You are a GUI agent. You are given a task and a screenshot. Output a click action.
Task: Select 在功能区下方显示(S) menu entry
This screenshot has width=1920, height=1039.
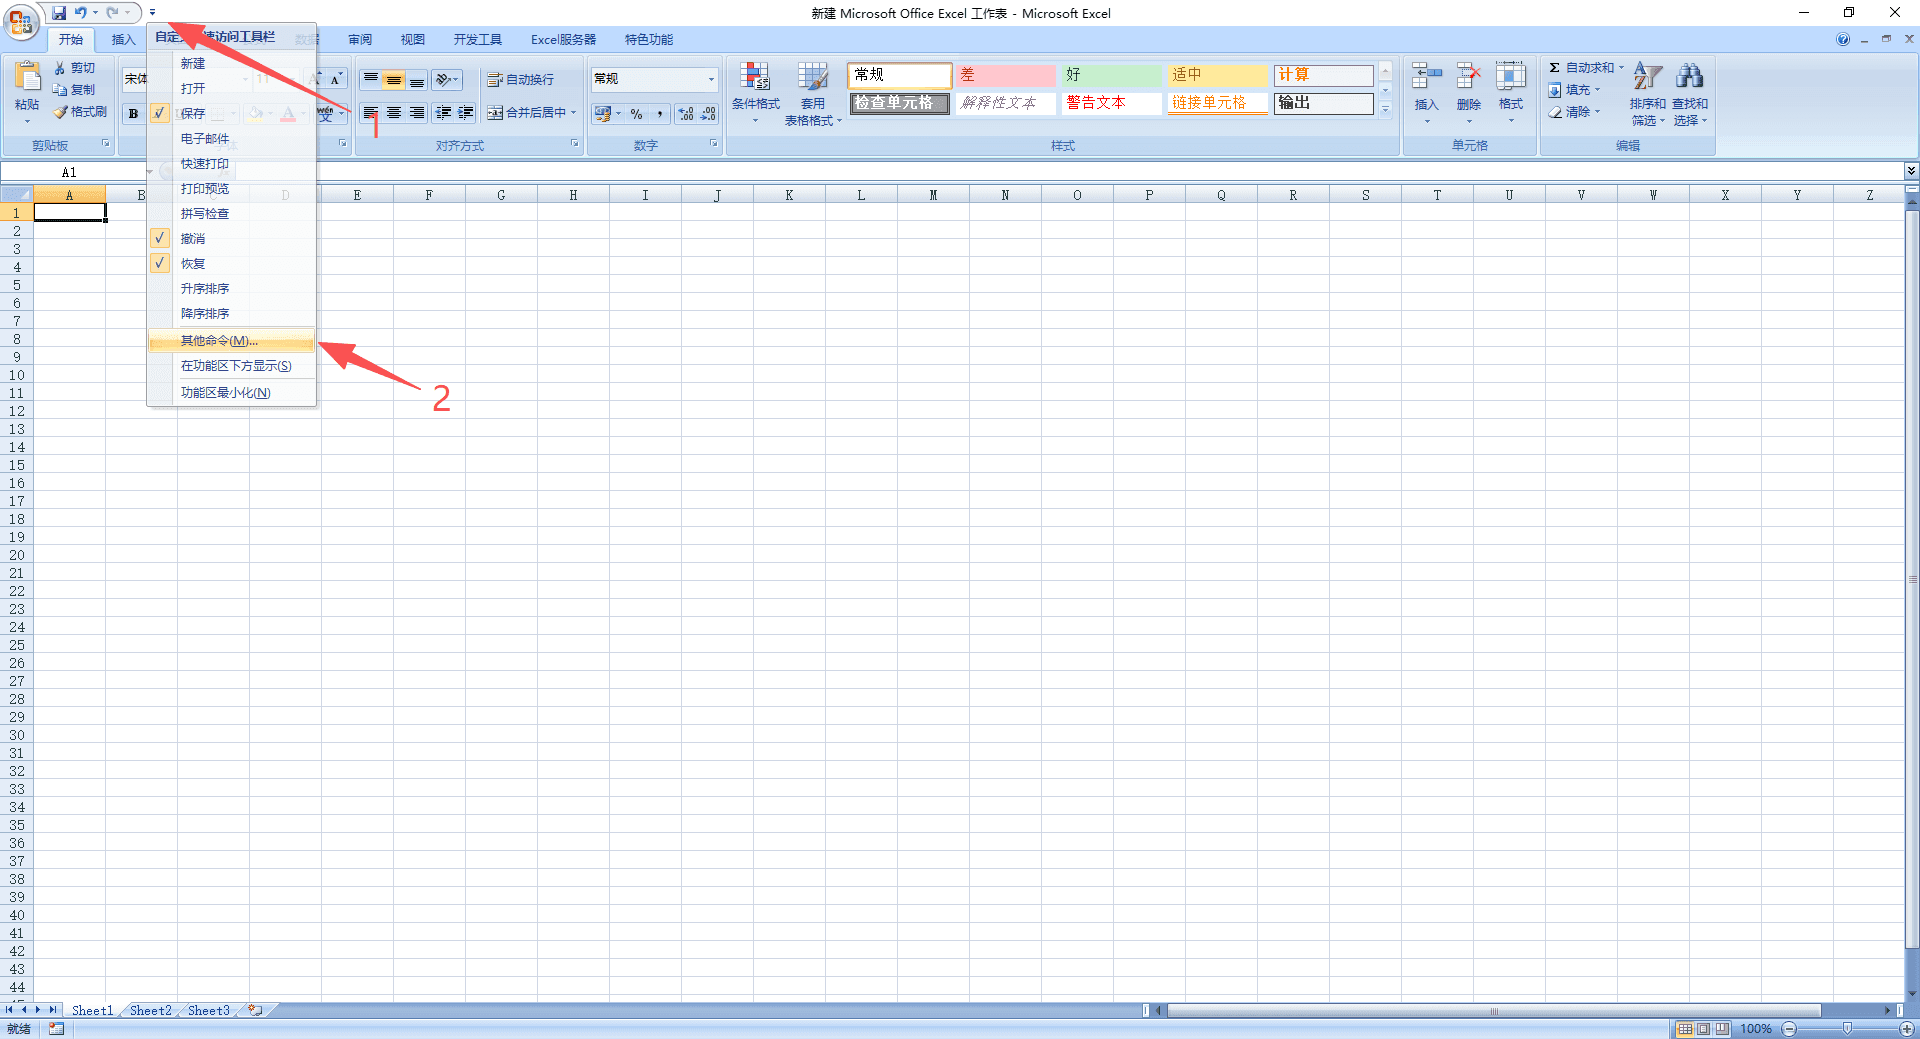pyautogui.click(x=231, y=366)
